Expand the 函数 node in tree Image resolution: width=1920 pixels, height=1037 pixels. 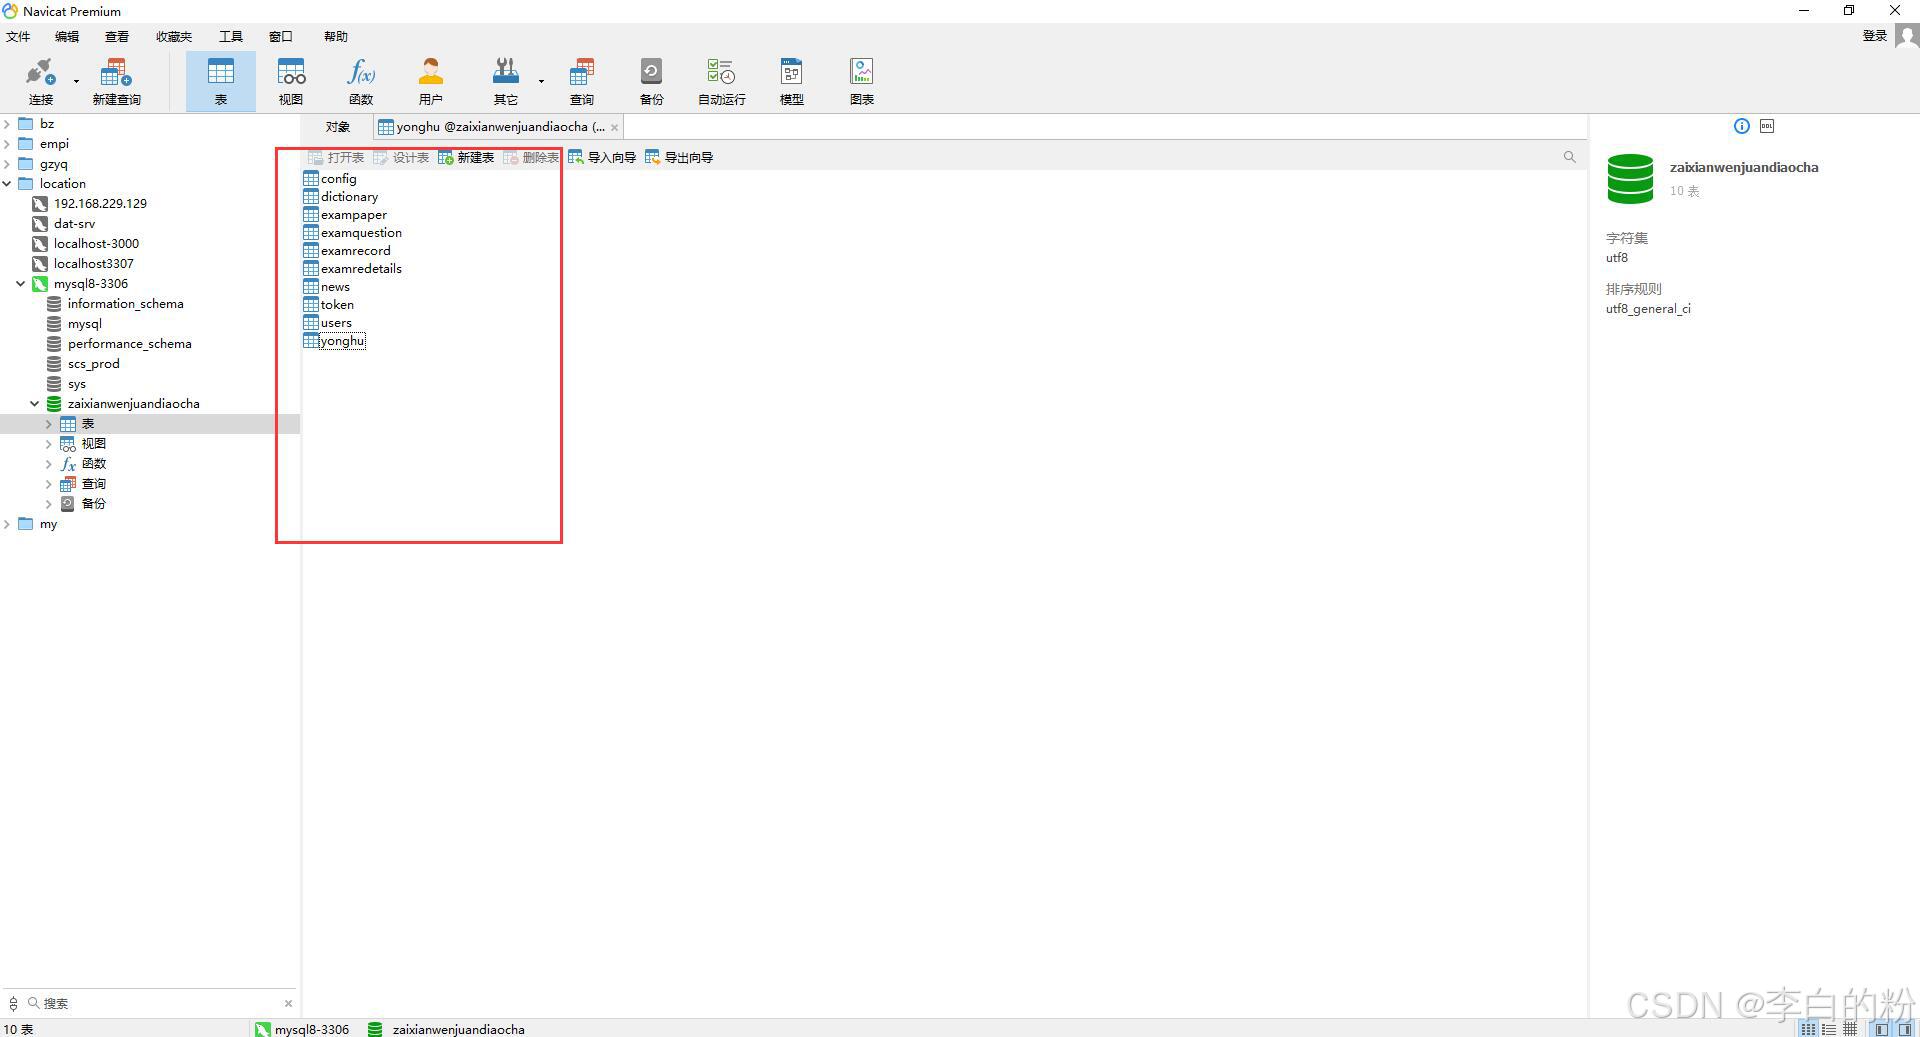(49, 464)
